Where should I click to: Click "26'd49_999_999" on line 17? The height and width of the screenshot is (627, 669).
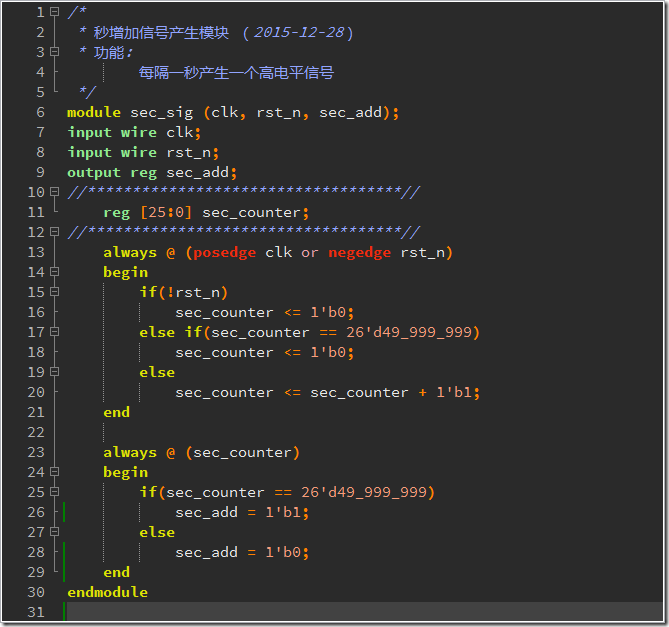point(409,332)
